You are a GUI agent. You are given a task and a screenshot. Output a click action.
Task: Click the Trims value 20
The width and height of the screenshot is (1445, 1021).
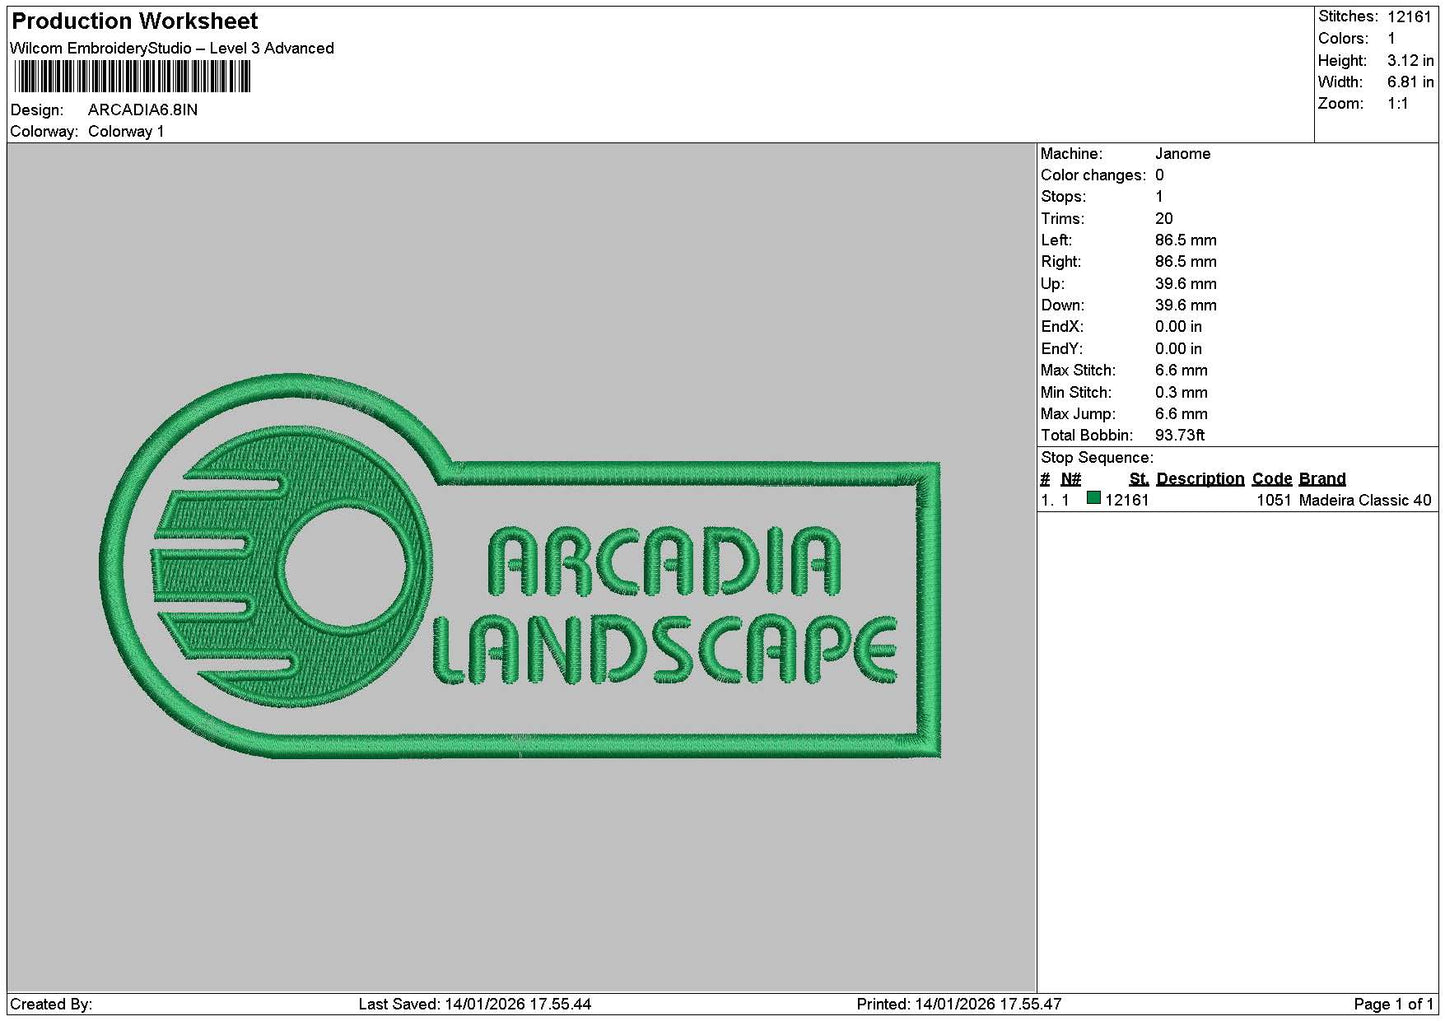click(1164, 219)
